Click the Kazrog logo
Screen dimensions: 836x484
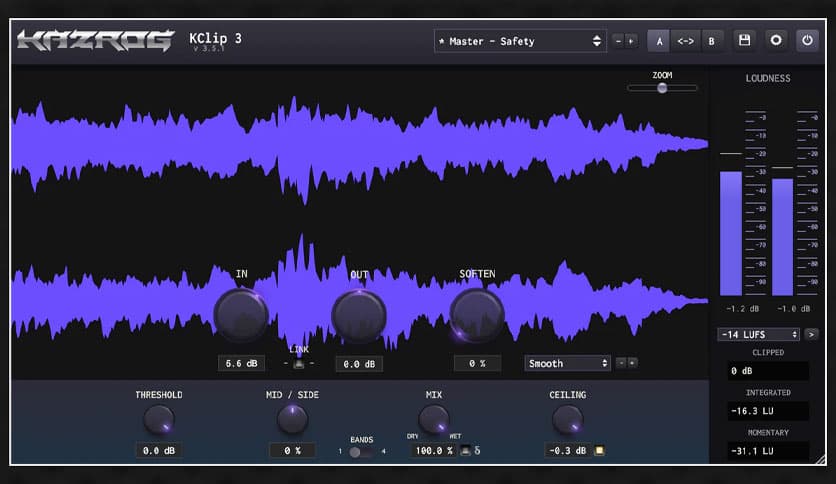click(x=95, y=41)
